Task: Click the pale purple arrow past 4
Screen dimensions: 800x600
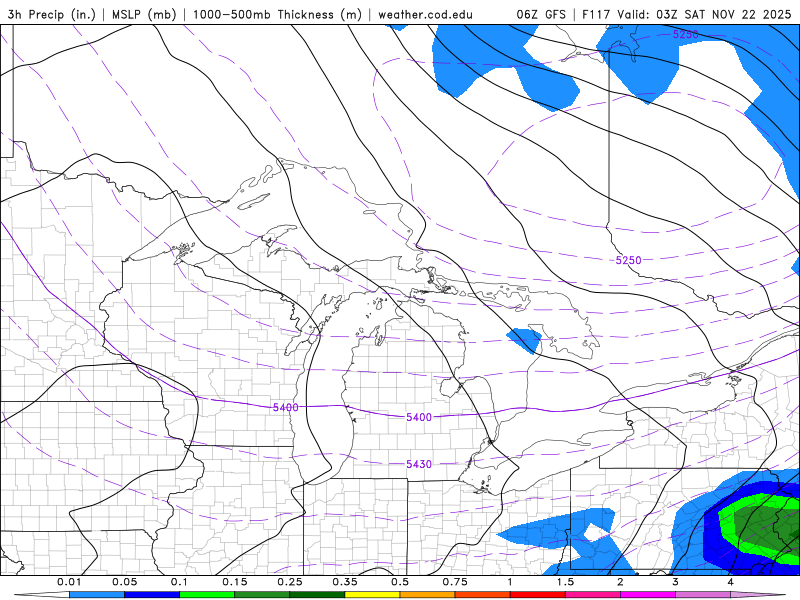Action: (x=758, y=595)
